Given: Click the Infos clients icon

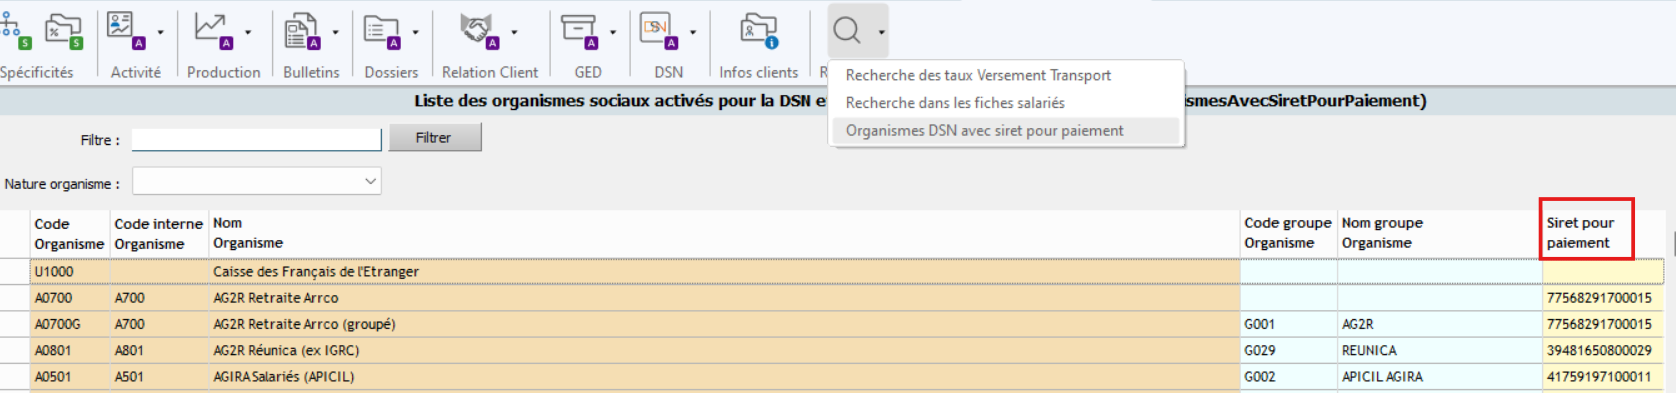Looking at the screenshot, I should (758, 31).
